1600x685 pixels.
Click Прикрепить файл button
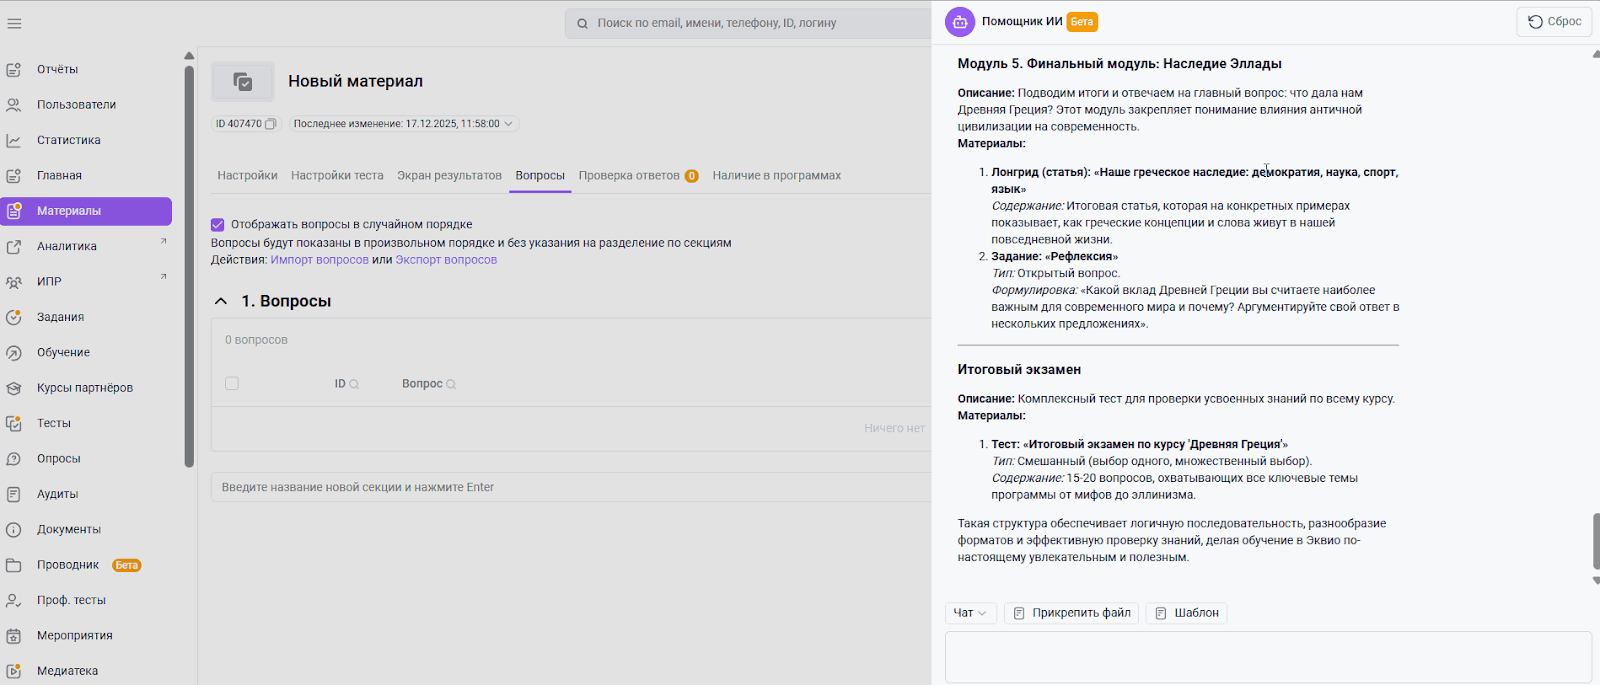pyautogui.click(x=1072, y=613)
